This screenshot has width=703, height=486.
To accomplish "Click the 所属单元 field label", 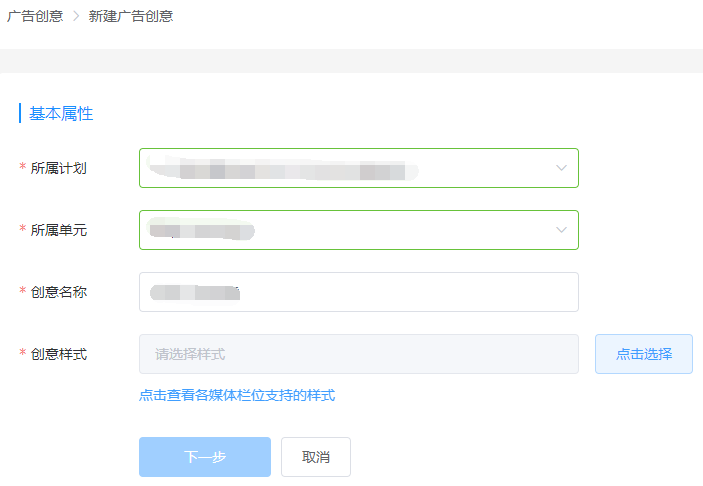I will coord(58,230).
